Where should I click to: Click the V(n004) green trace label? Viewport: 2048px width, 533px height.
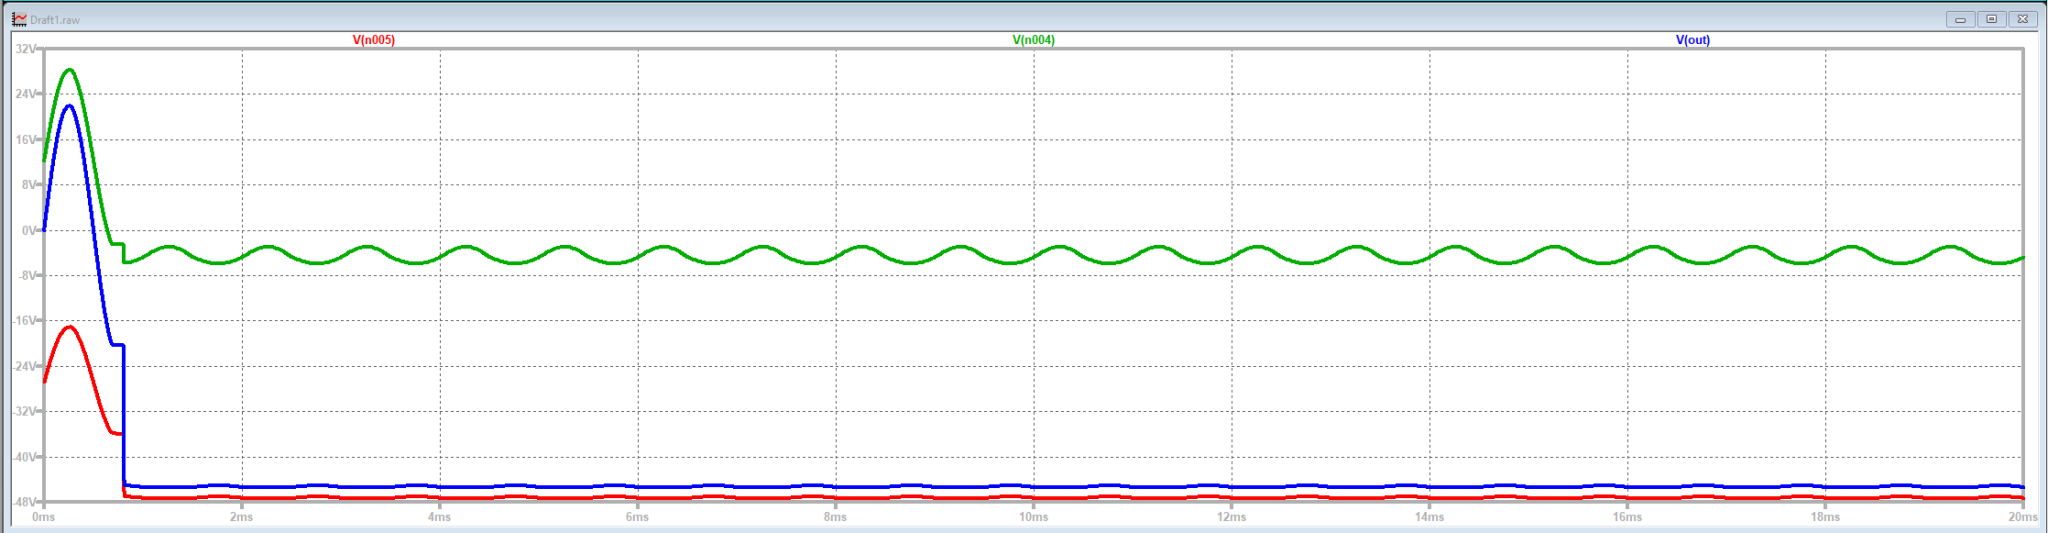click(x=1033, y=40)
